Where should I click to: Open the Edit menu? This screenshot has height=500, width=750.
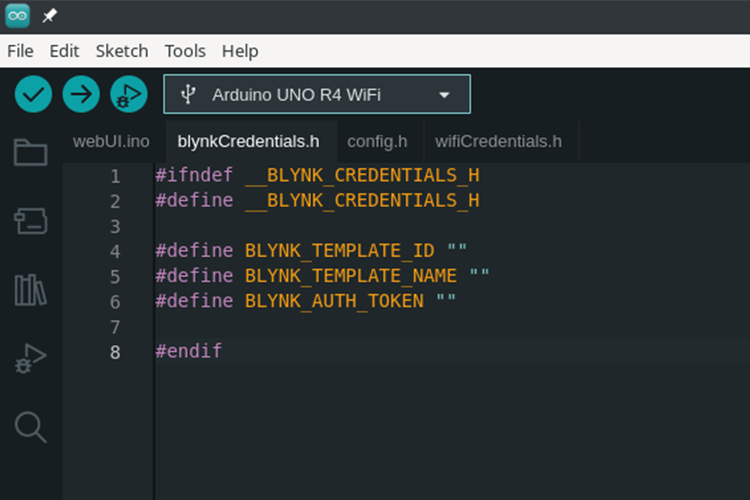pos(64,51)
